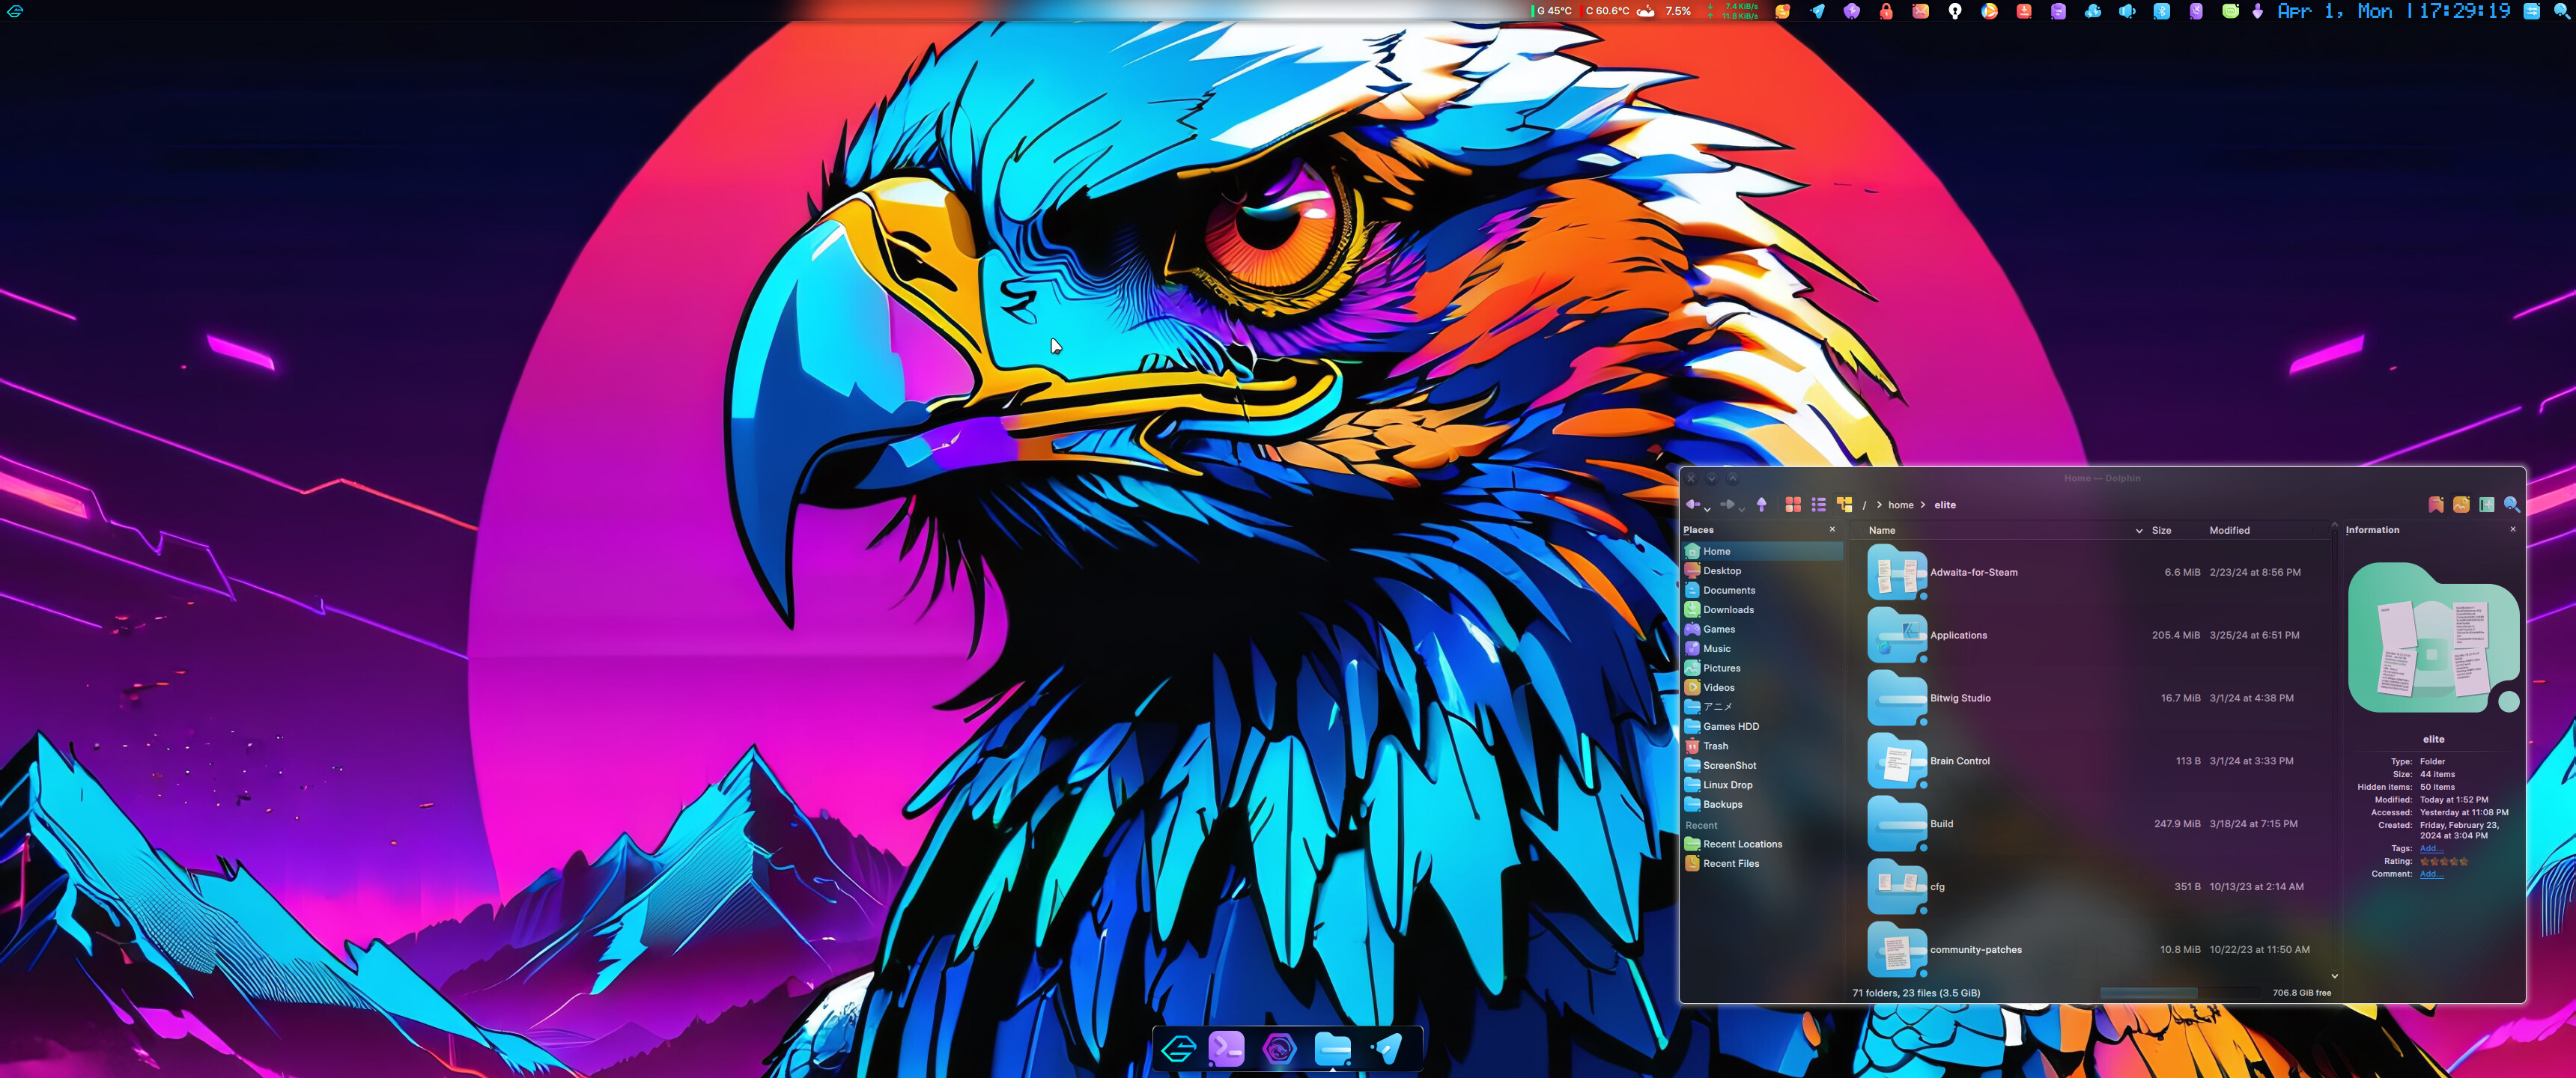
Task: Click the root '/' breadcrumb segment
Action: (1864, 505)
